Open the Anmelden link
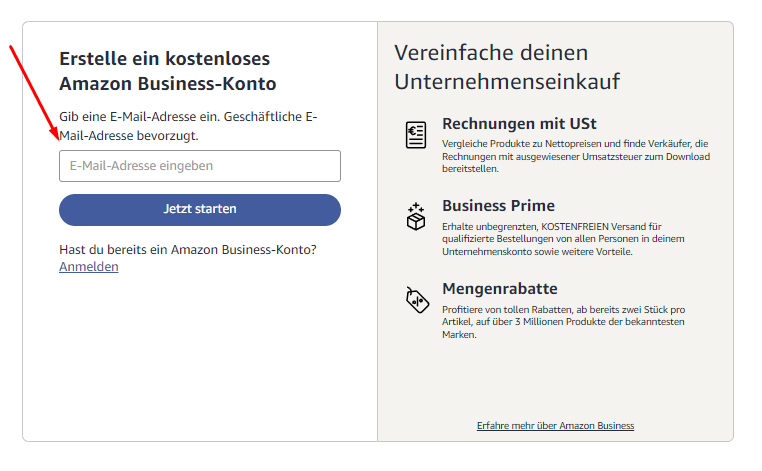This screenshot has width=762, height=471. 89,267
